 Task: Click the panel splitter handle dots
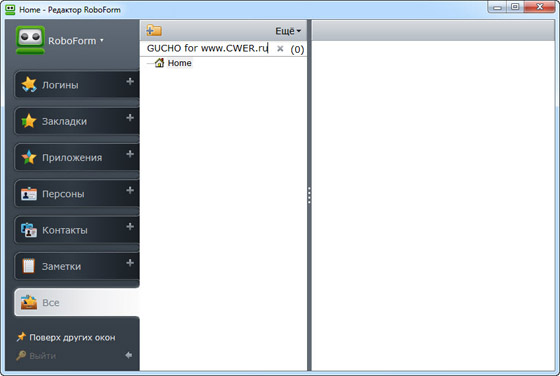click(x=309, y=195)
